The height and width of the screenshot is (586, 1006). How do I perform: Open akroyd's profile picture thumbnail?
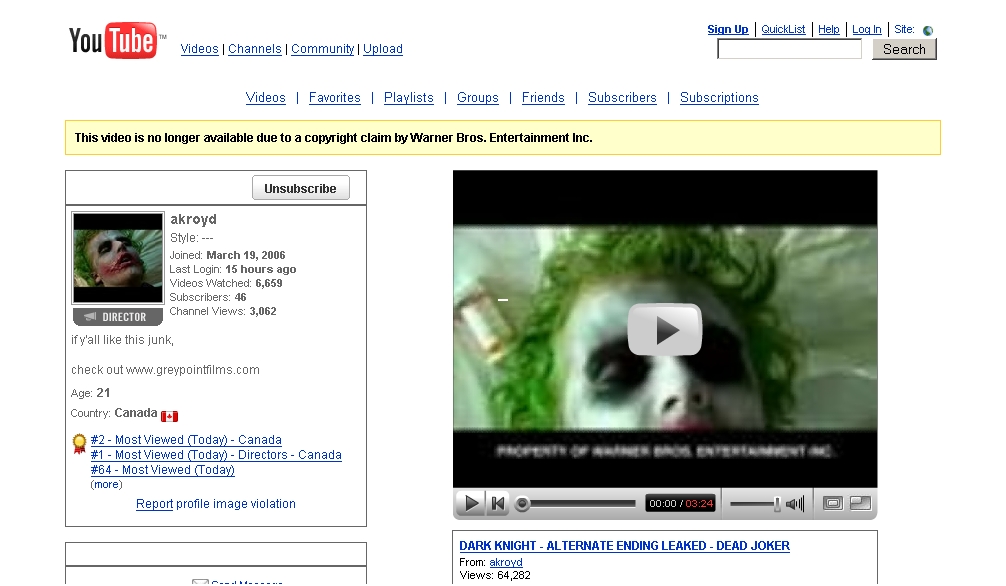tap(117, 258)
